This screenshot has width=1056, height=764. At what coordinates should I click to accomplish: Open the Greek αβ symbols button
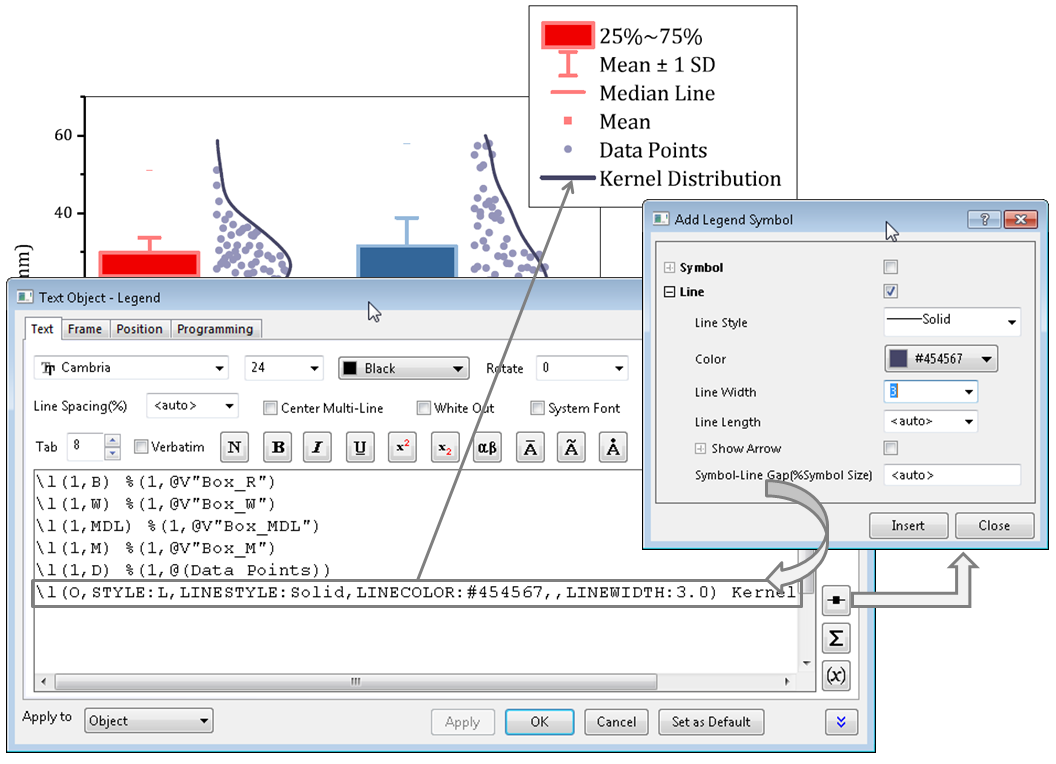(x=486, y=448)
